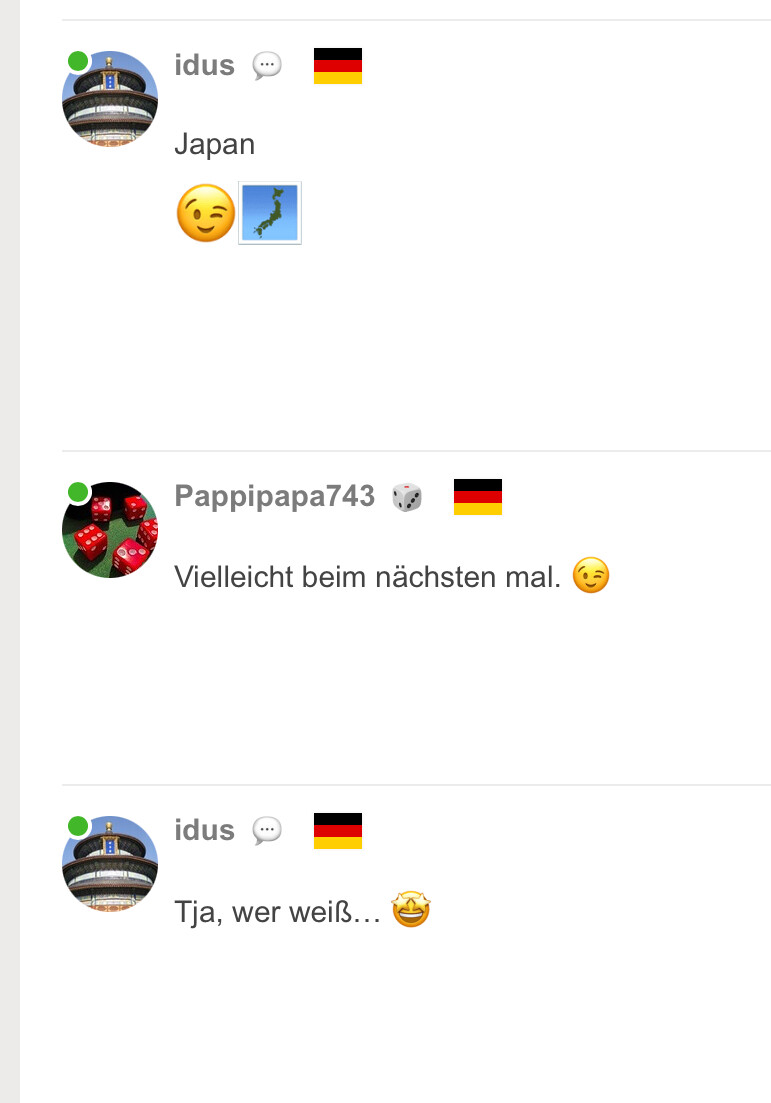Click the winking emoji beside the Japan map
This screenshot has height=1103, width=771.
click(x=205, y=213)
